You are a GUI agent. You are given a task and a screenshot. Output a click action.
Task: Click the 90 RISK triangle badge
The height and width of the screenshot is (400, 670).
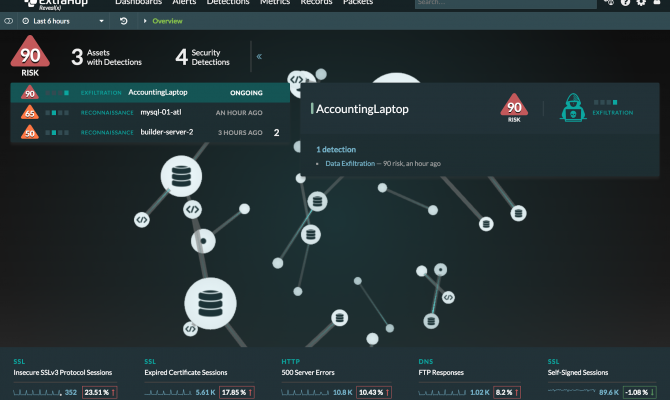tap(30, 56)
